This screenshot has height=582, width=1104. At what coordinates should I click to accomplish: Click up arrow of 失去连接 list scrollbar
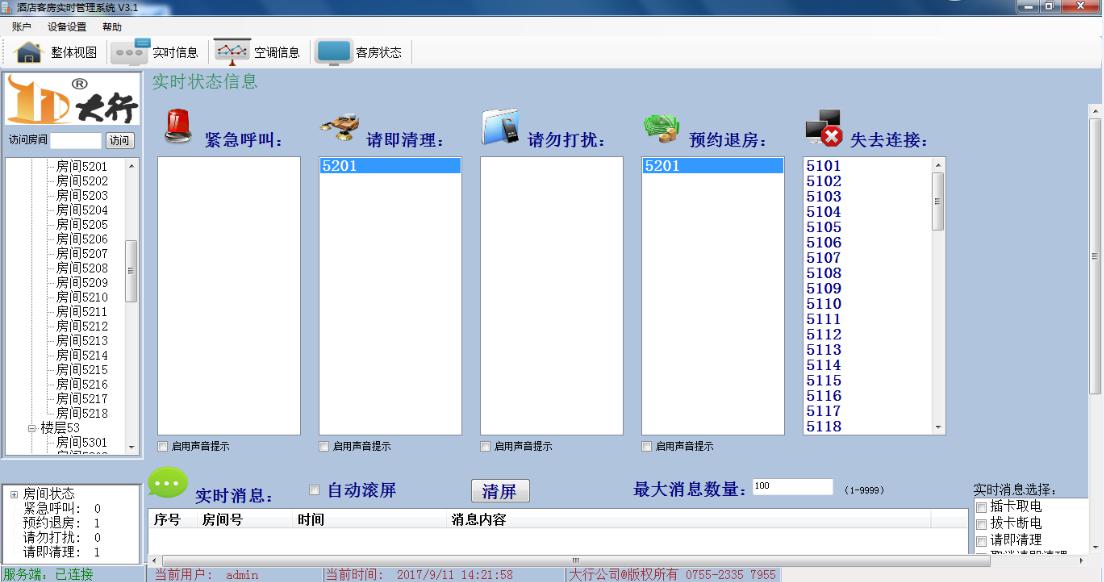click(938, 165)
